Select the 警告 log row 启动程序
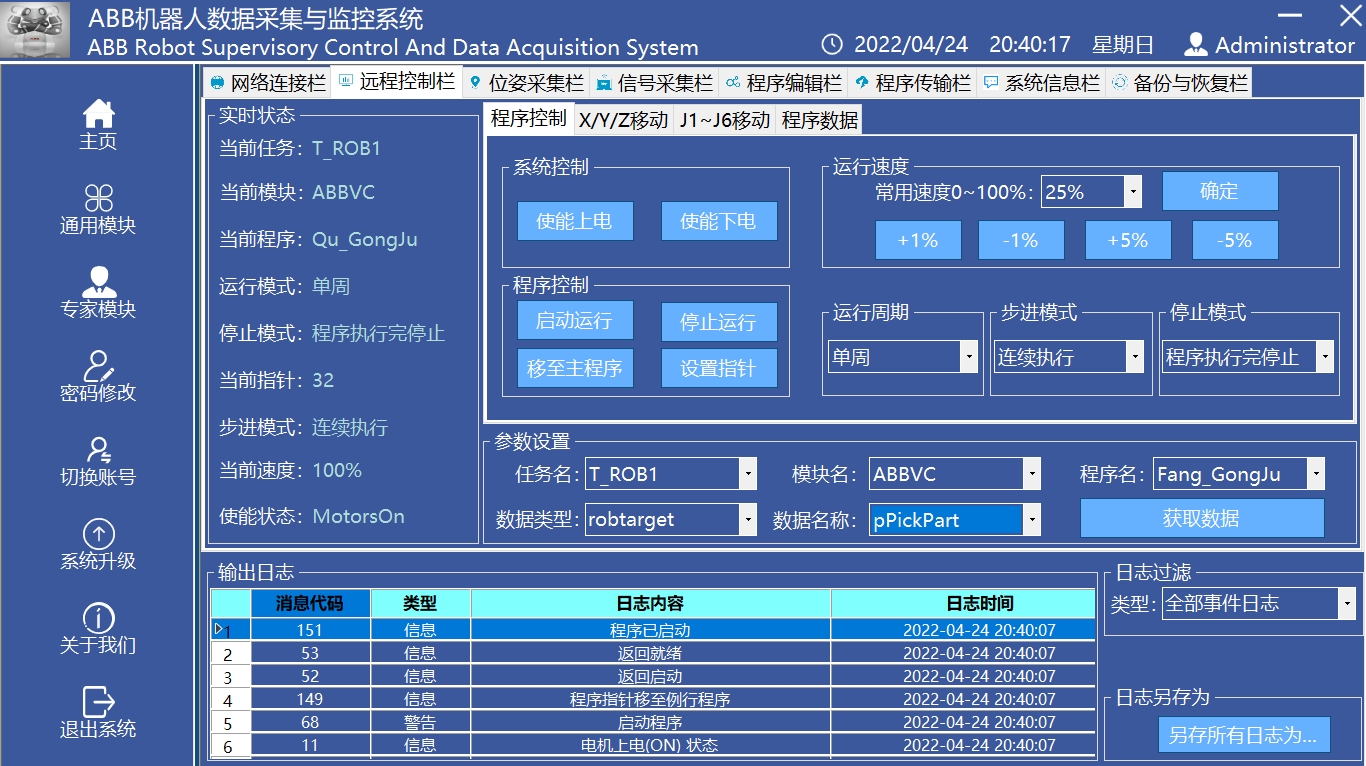 [x=653, y=722]
